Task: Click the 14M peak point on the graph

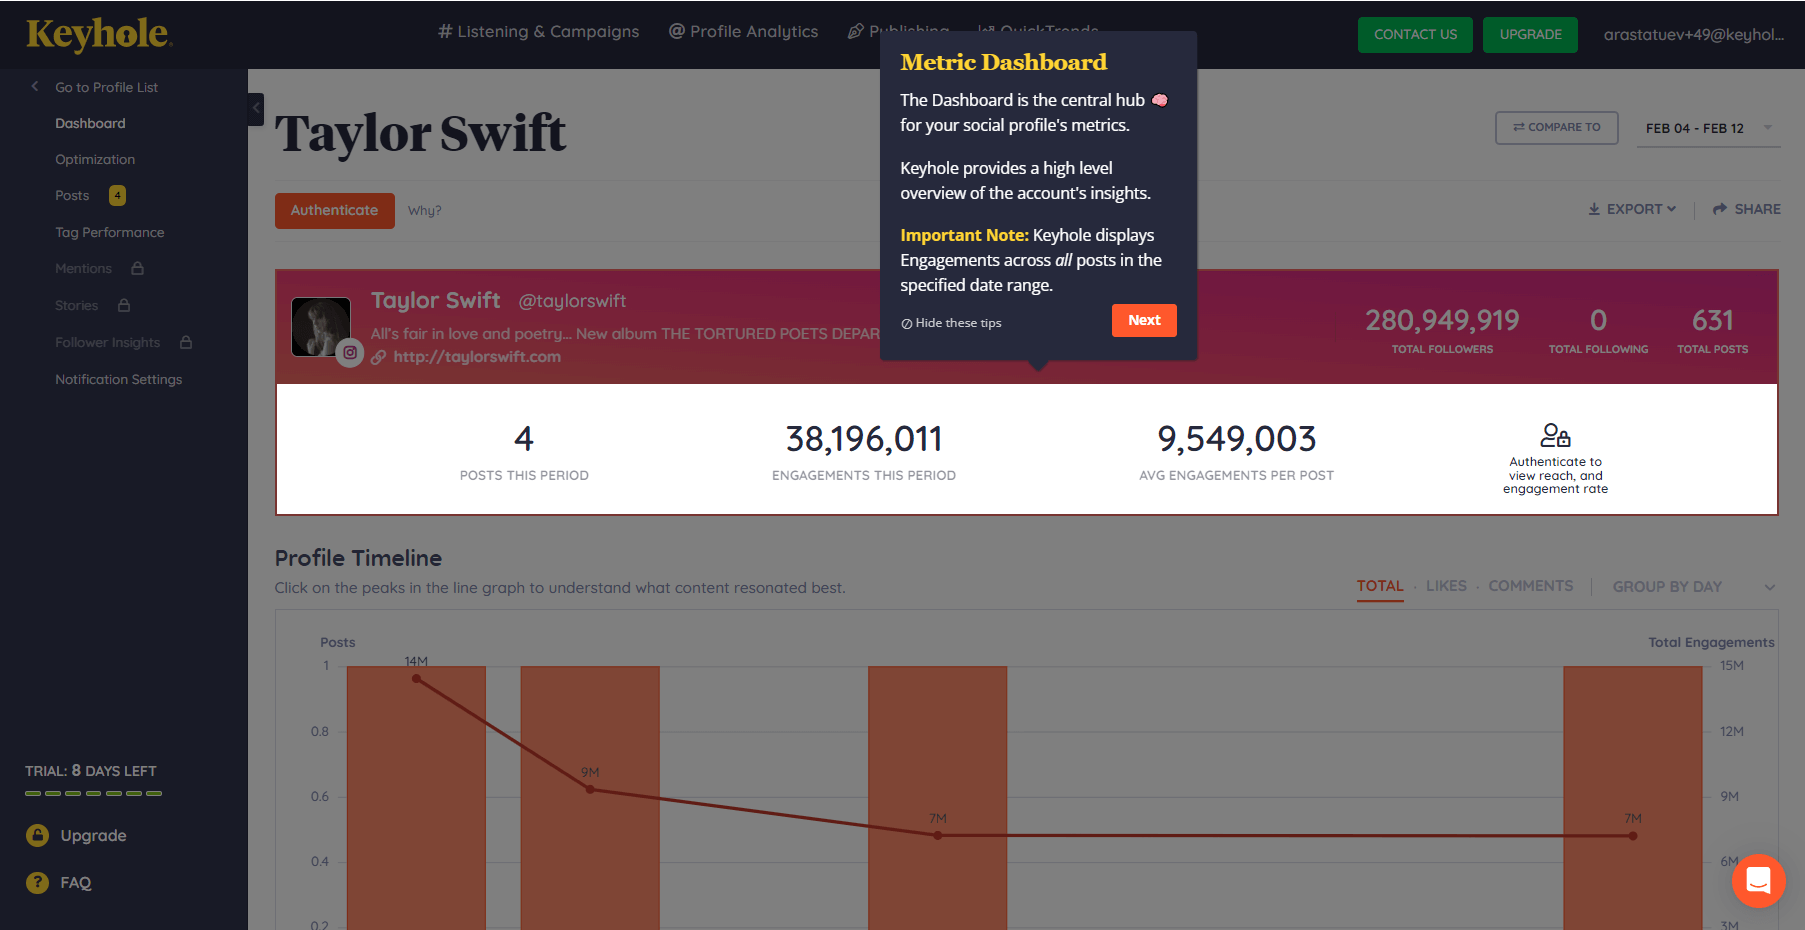Action: click(417, 678)
